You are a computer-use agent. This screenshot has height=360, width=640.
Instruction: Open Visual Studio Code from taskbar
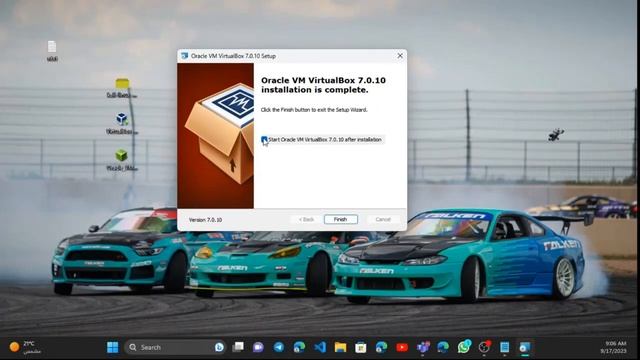pyautogui.click(x=320, y=347)
